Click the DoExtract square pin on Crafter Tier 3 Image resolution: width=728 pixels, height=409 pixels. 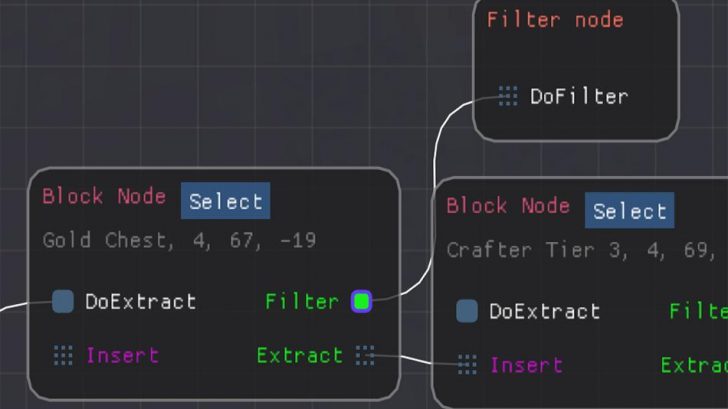(467, 311)
